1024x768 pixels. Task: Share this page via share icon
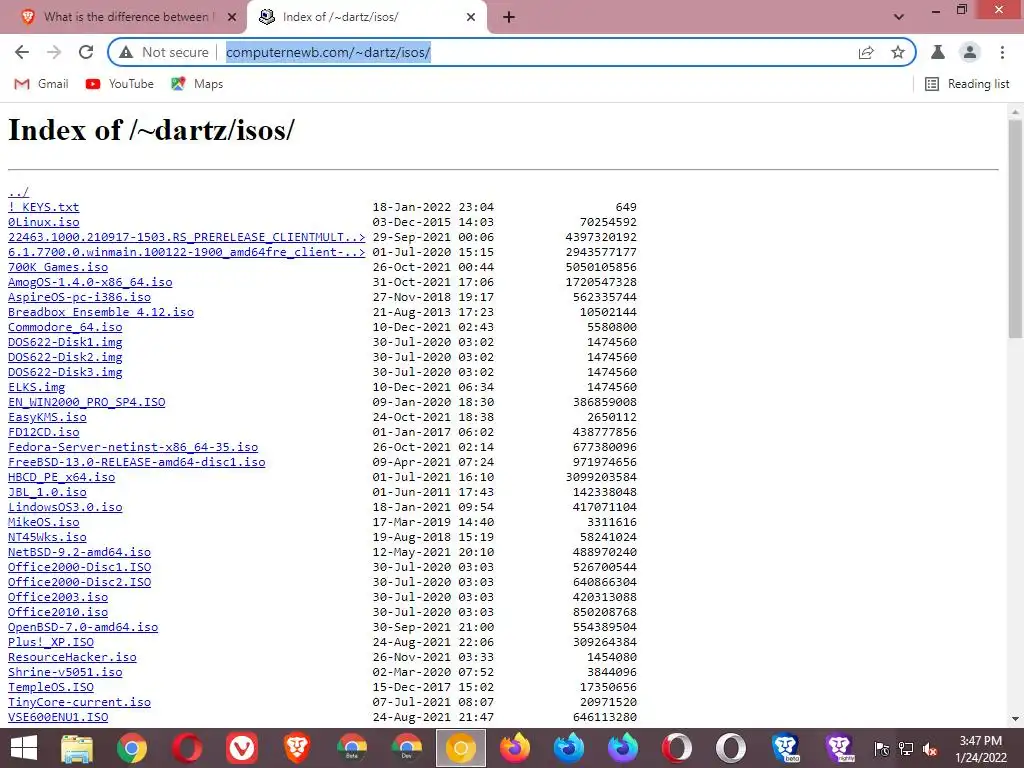click(866, 52)
